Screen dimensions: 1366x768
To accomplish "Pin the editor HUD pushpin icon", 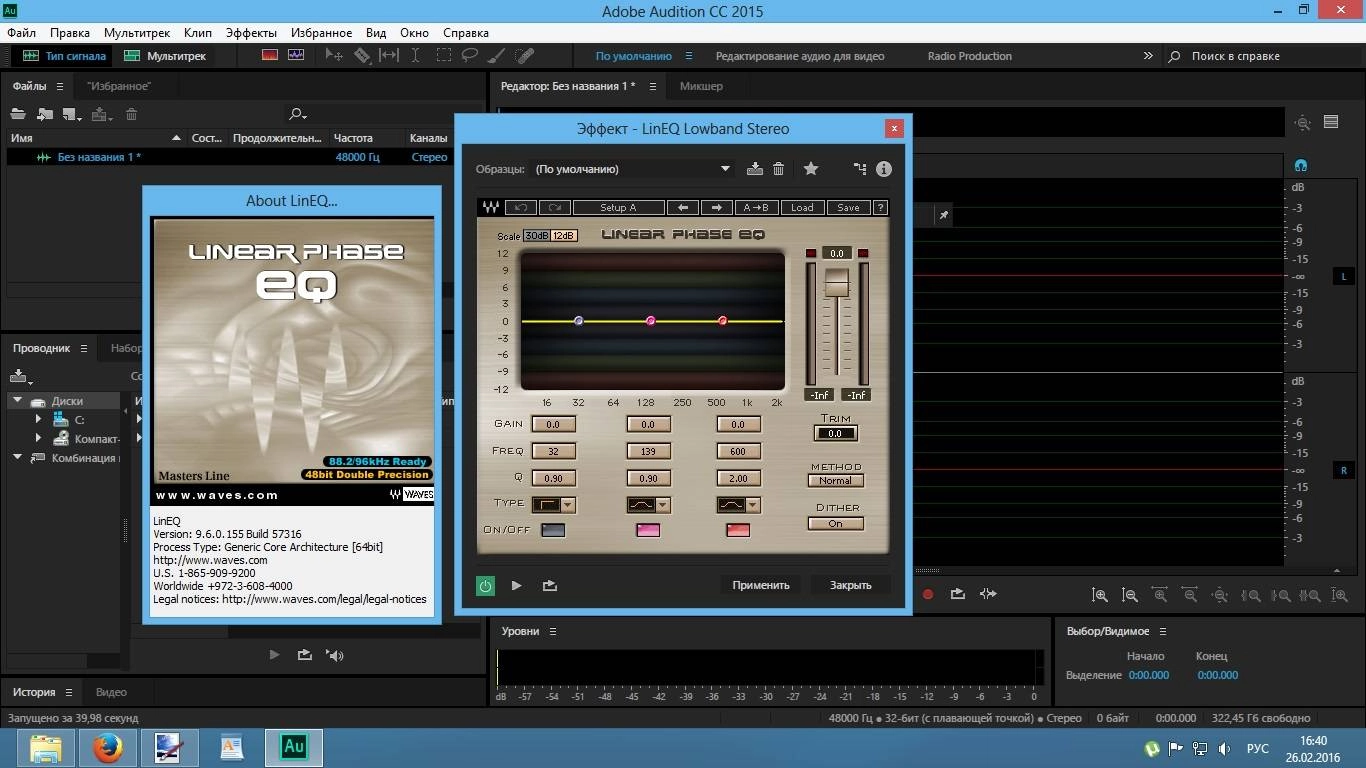I will point(943,215).
